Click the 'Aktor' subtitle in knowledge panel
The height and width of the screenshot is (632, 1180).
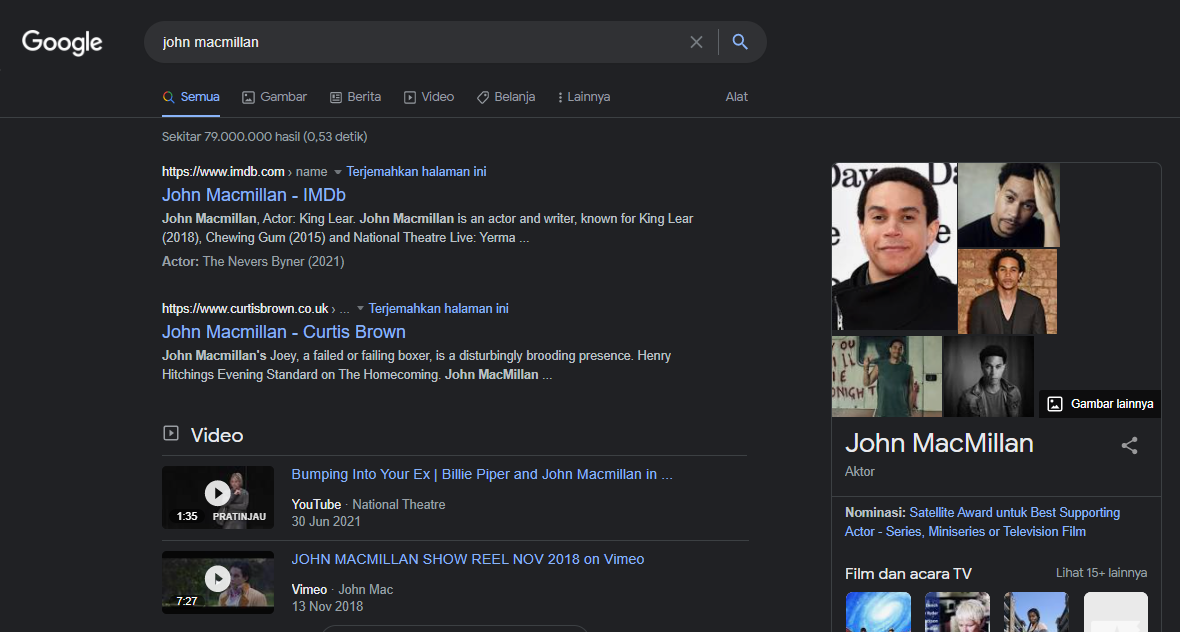[x=859, y=472]
